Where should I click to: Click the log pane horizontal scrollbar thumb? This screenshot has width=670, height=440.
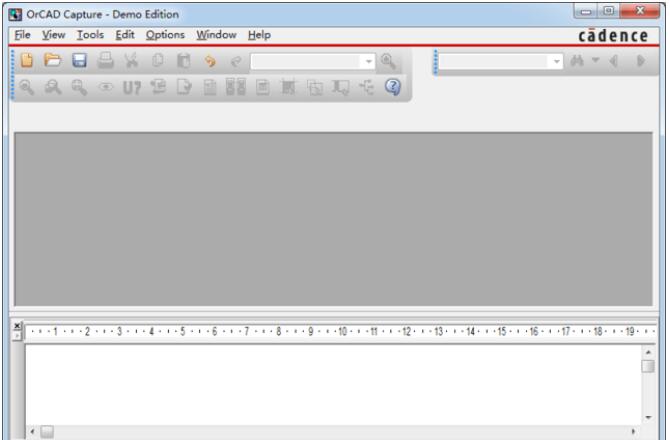(47, 432)
